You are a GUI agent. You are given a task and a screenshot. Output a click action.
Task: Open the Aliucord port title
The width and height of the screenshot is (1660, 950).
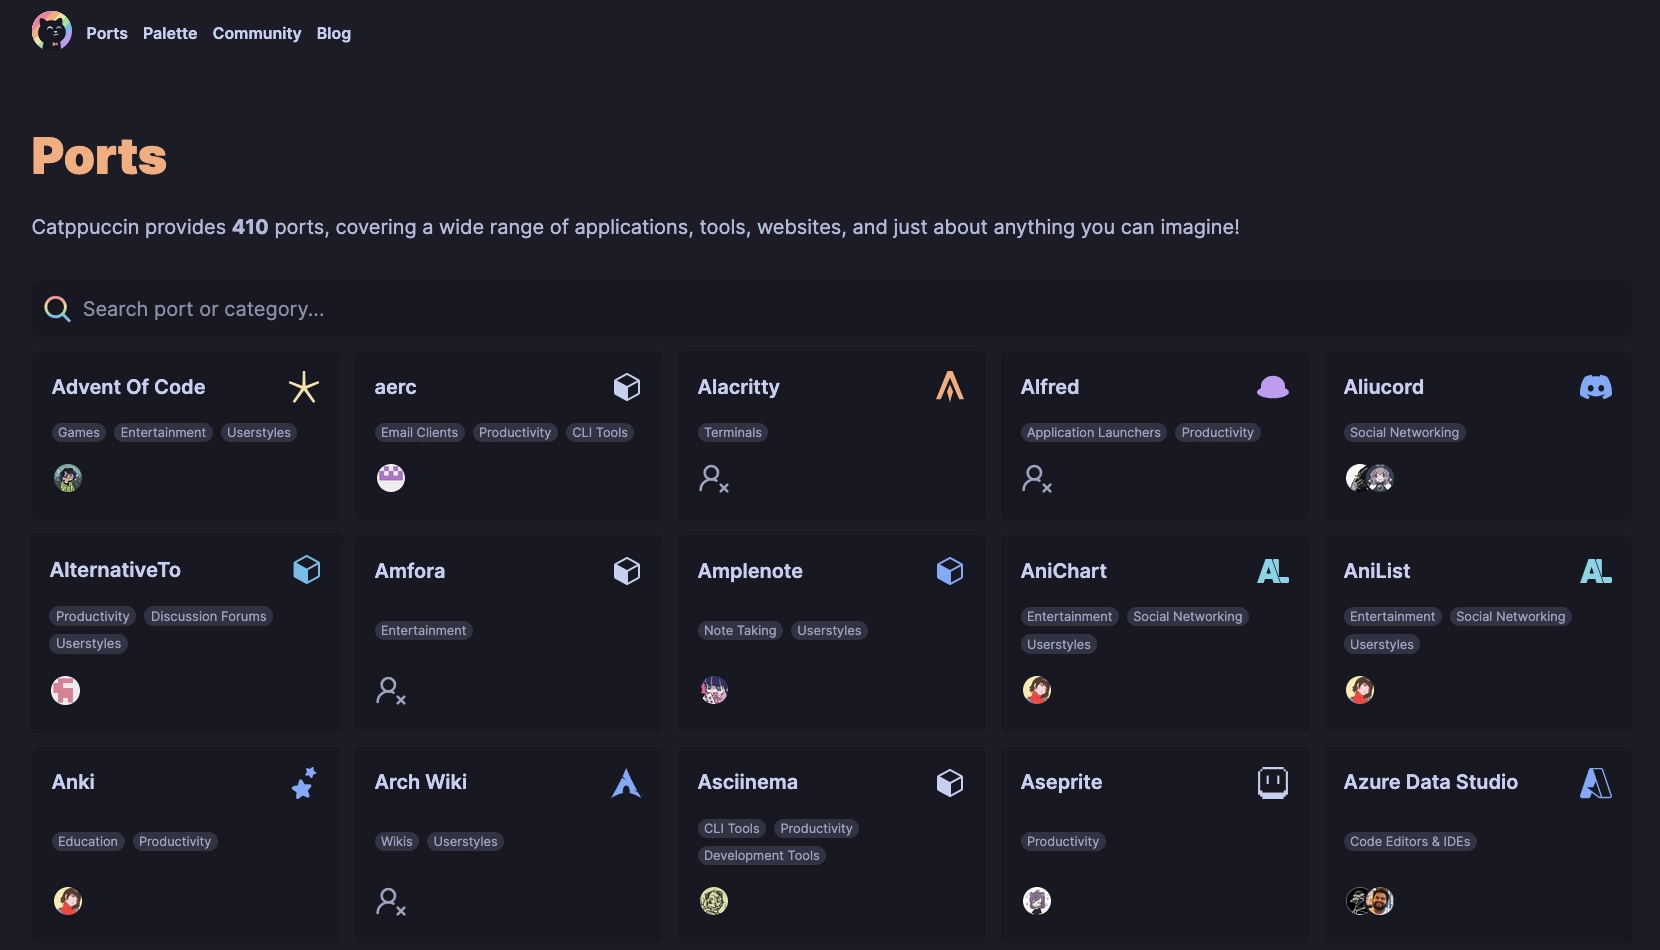[1384, 387]
